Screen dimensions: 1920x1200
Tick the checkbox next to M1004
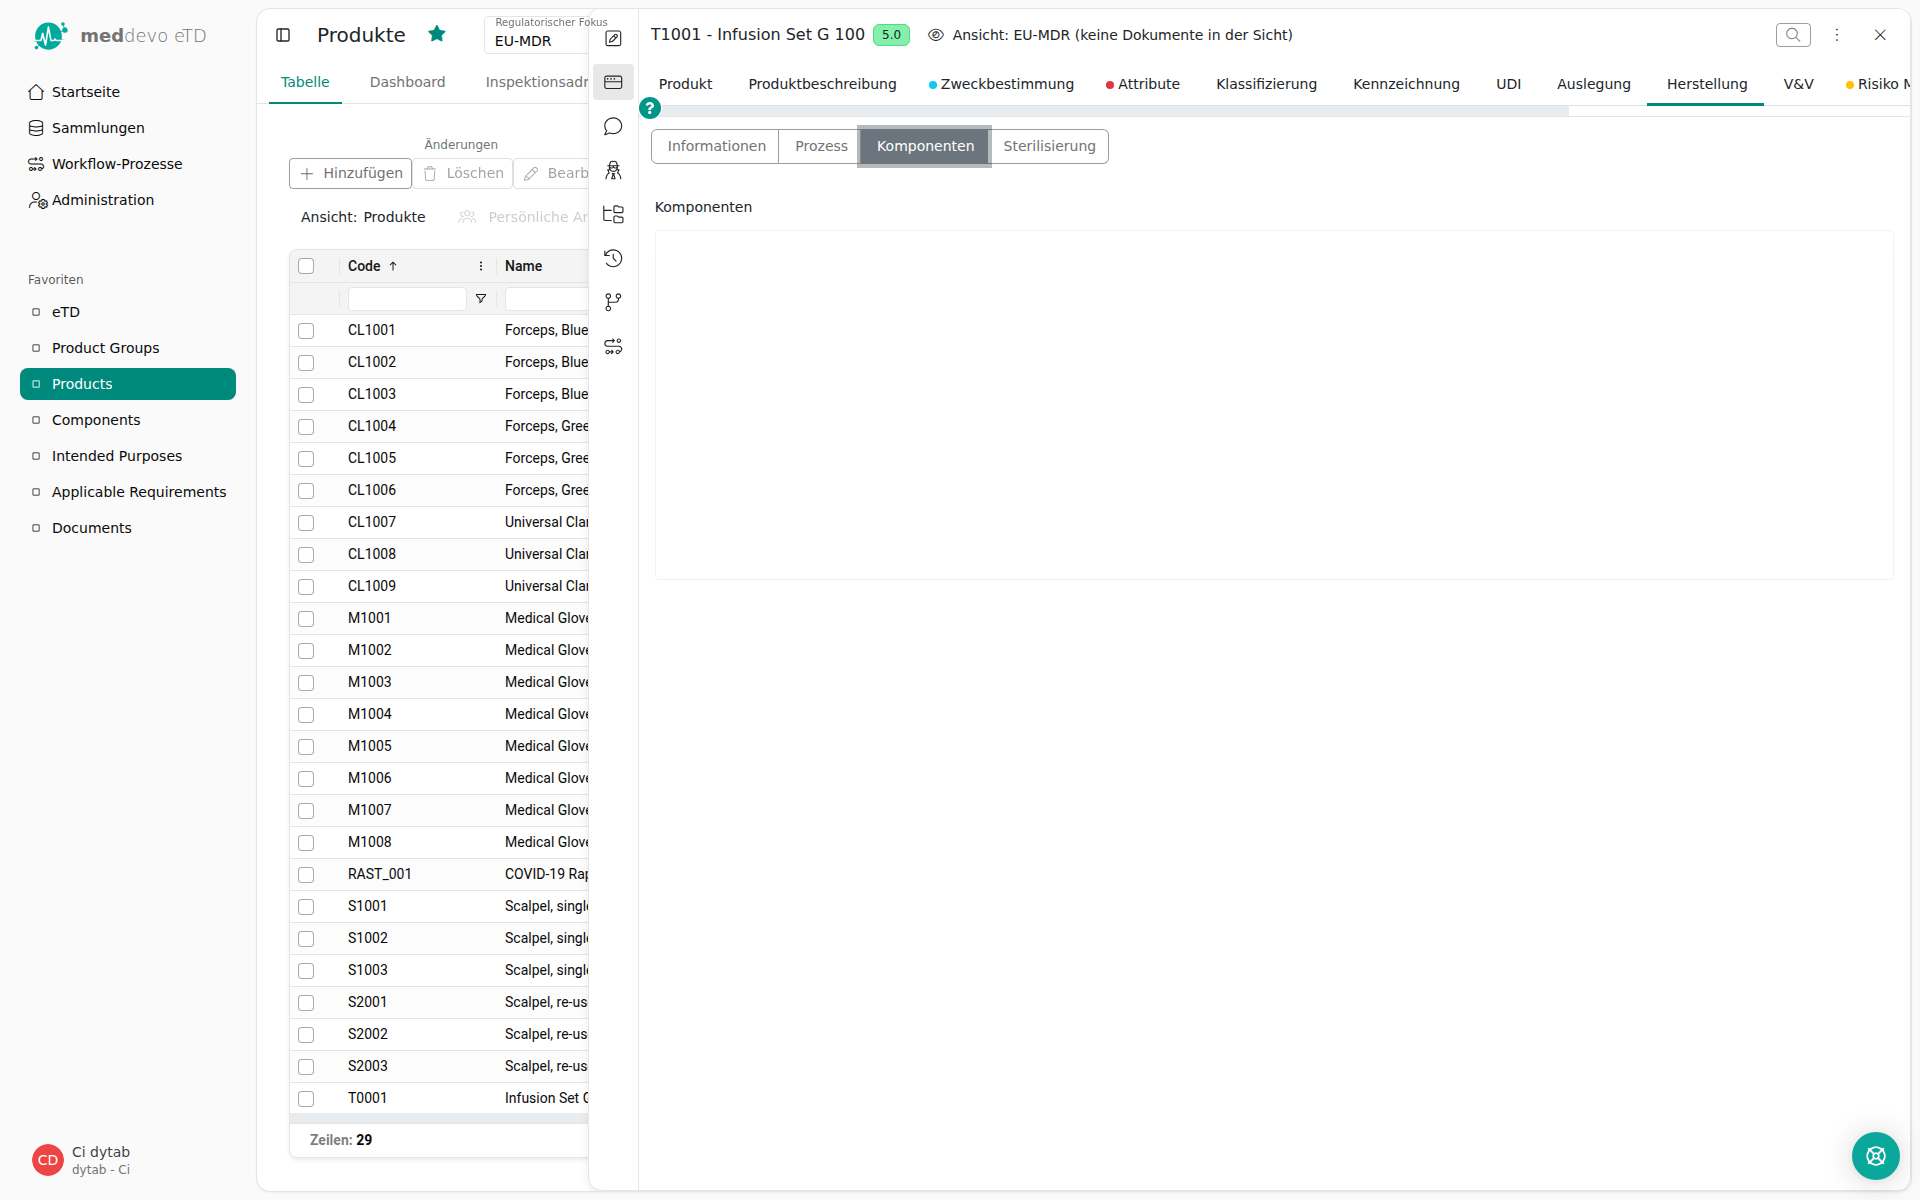(306, 715)
